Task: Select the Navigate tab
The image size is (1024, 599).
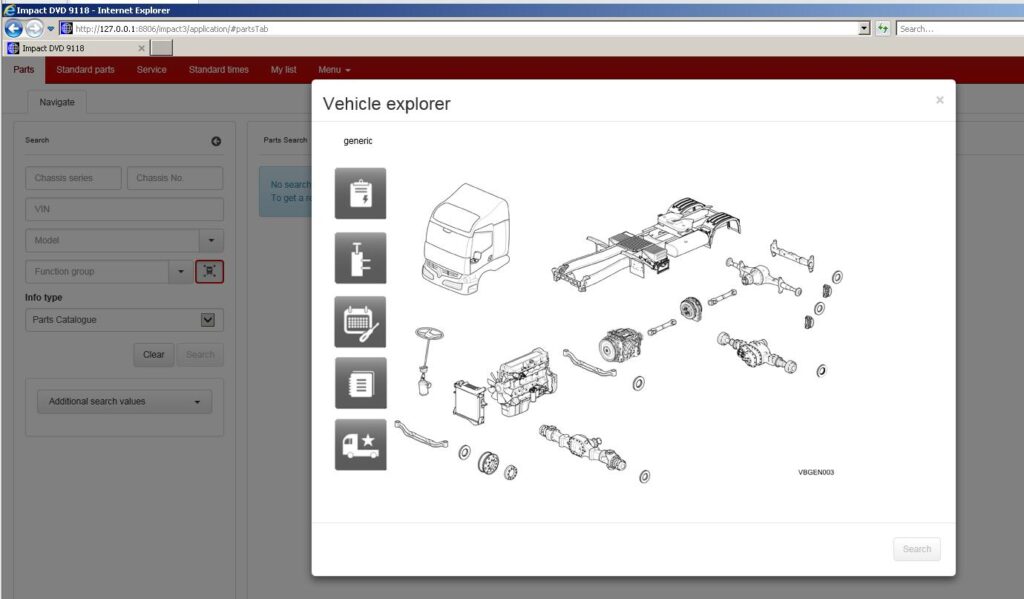Action: point(56,101)
